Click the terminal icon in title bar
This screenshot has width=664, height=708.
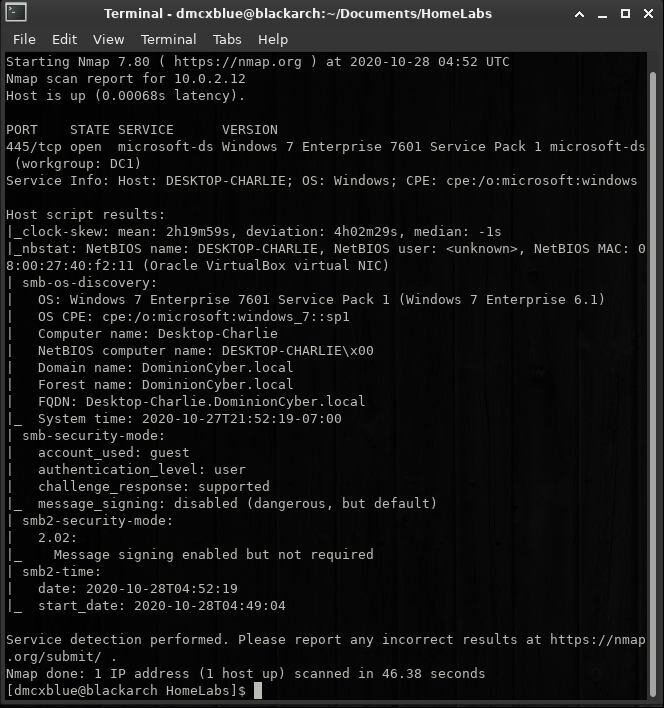click(x=16, y=13)
